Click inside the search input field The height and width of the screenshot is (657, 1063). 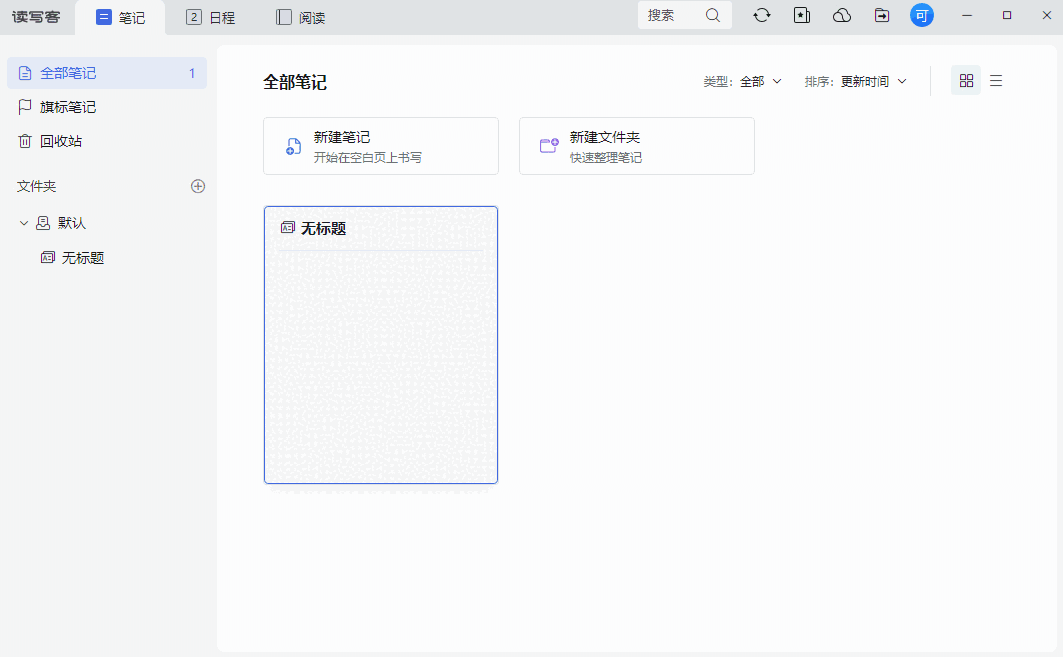670,15
